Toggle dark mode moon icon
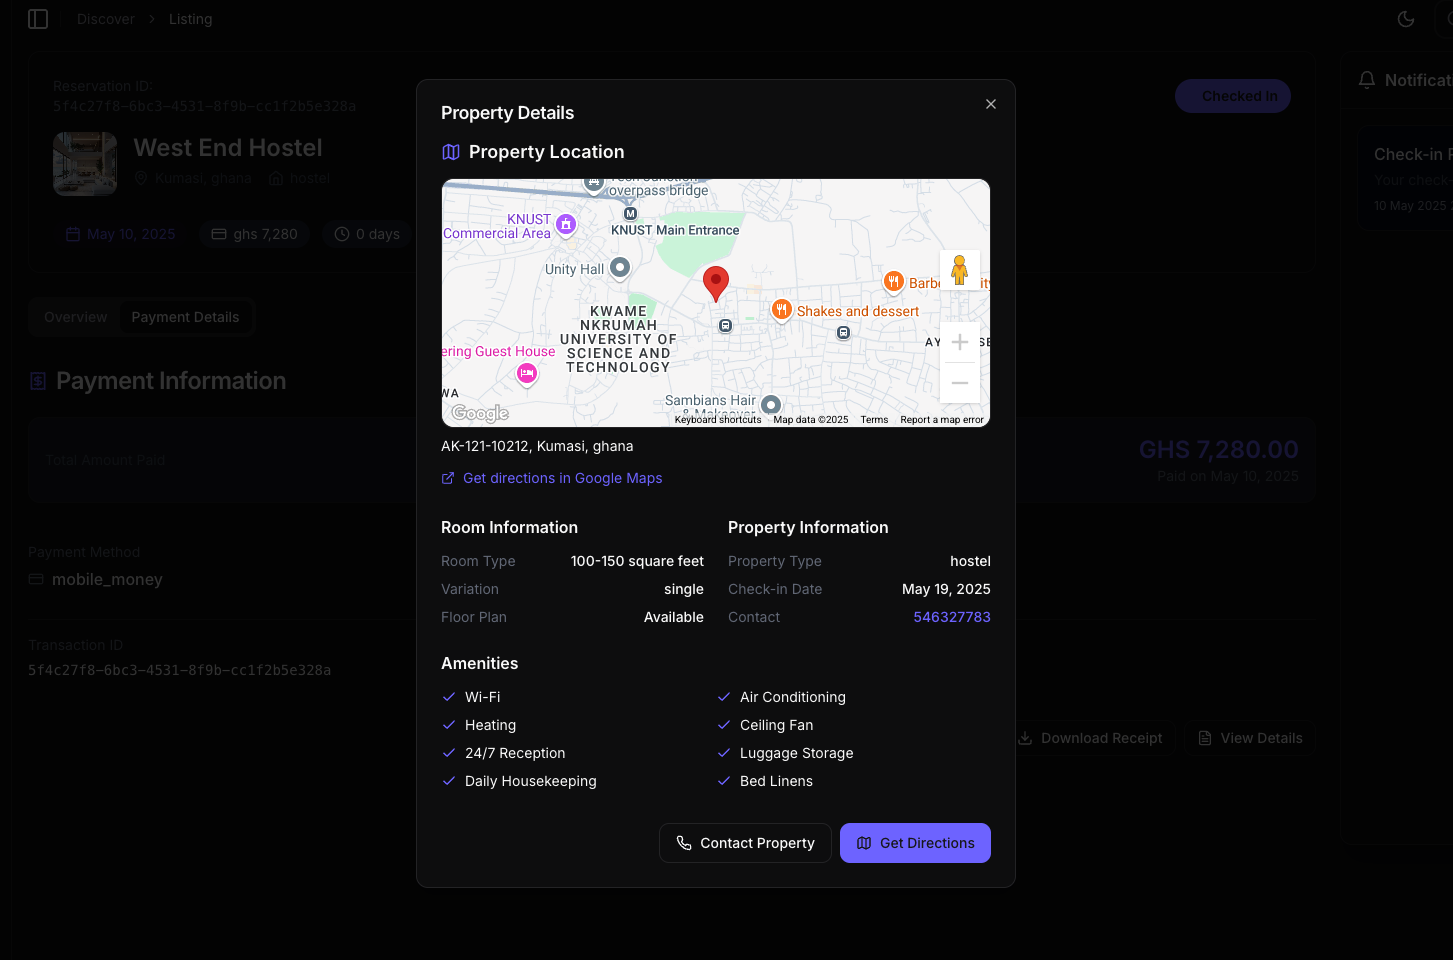The image size is (1453, 960). tap(1405, 19)
